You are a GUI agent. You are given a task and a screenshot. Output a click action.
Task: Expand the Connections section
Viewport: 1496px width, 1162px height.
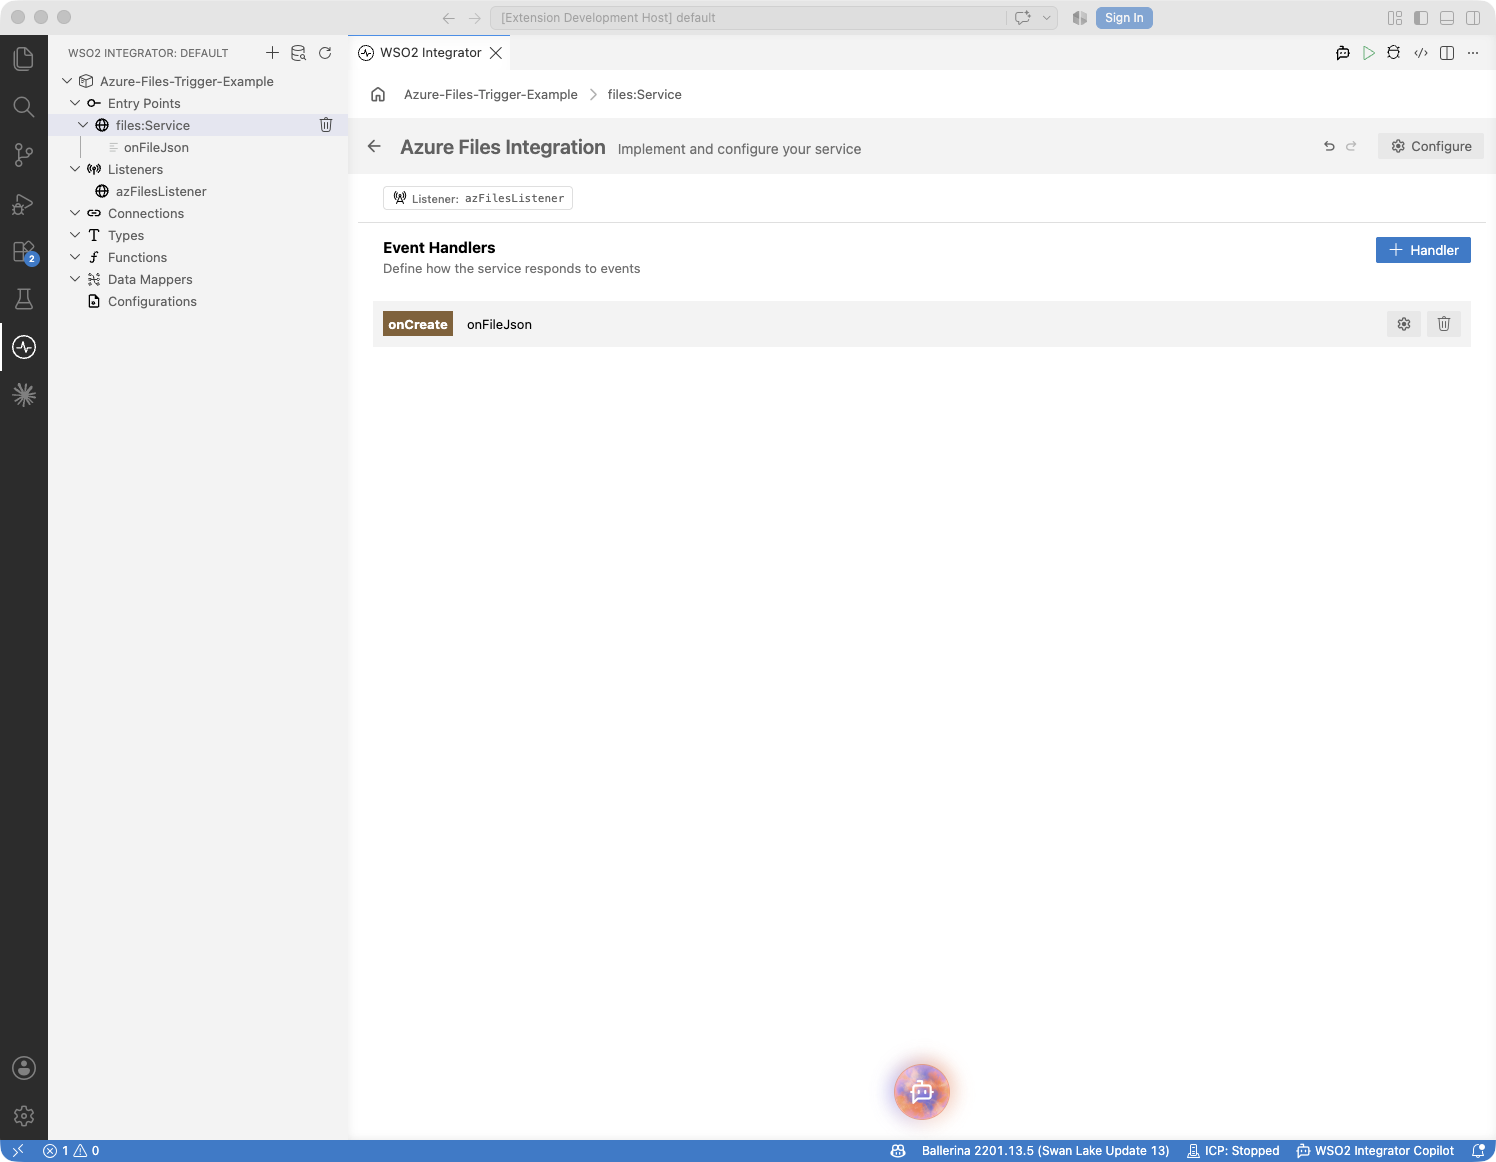pos(75,213)
